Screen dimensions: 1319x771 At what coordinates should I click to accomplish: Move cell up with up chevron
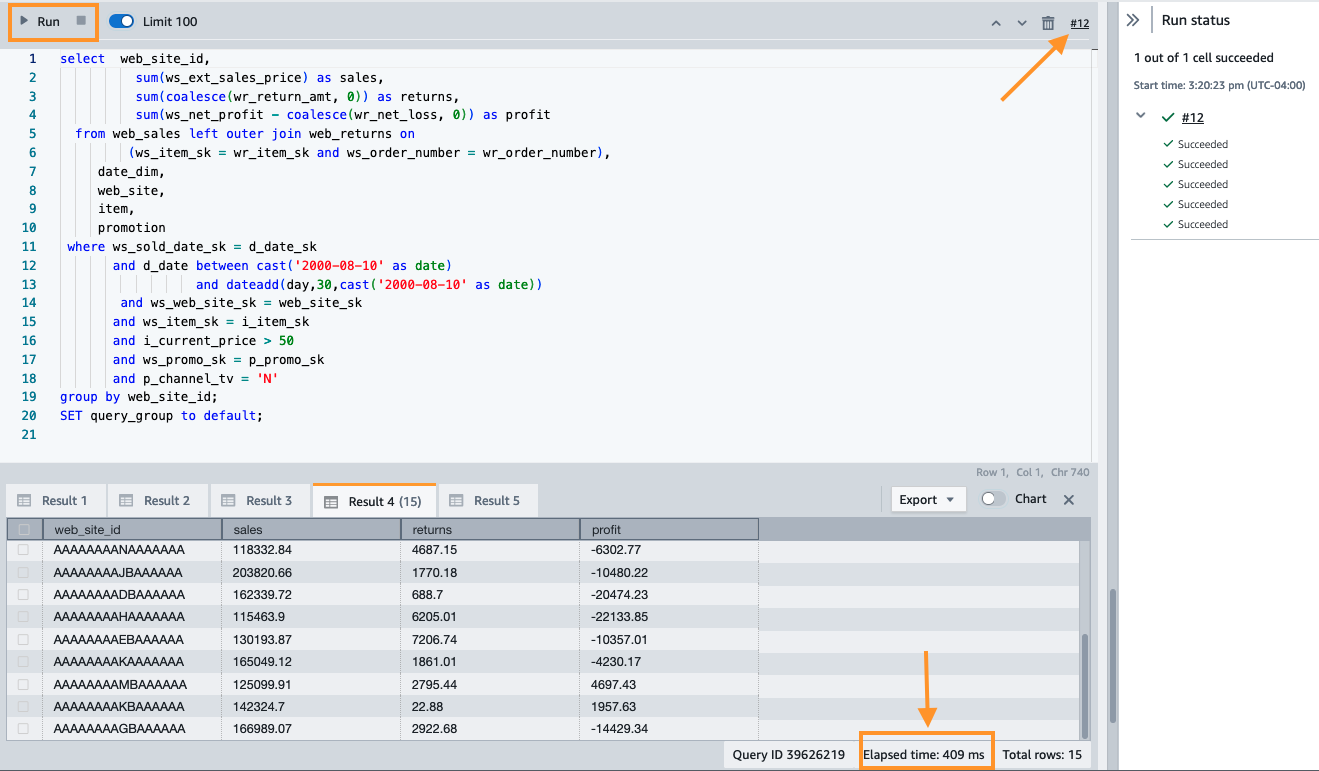[996, 23]
